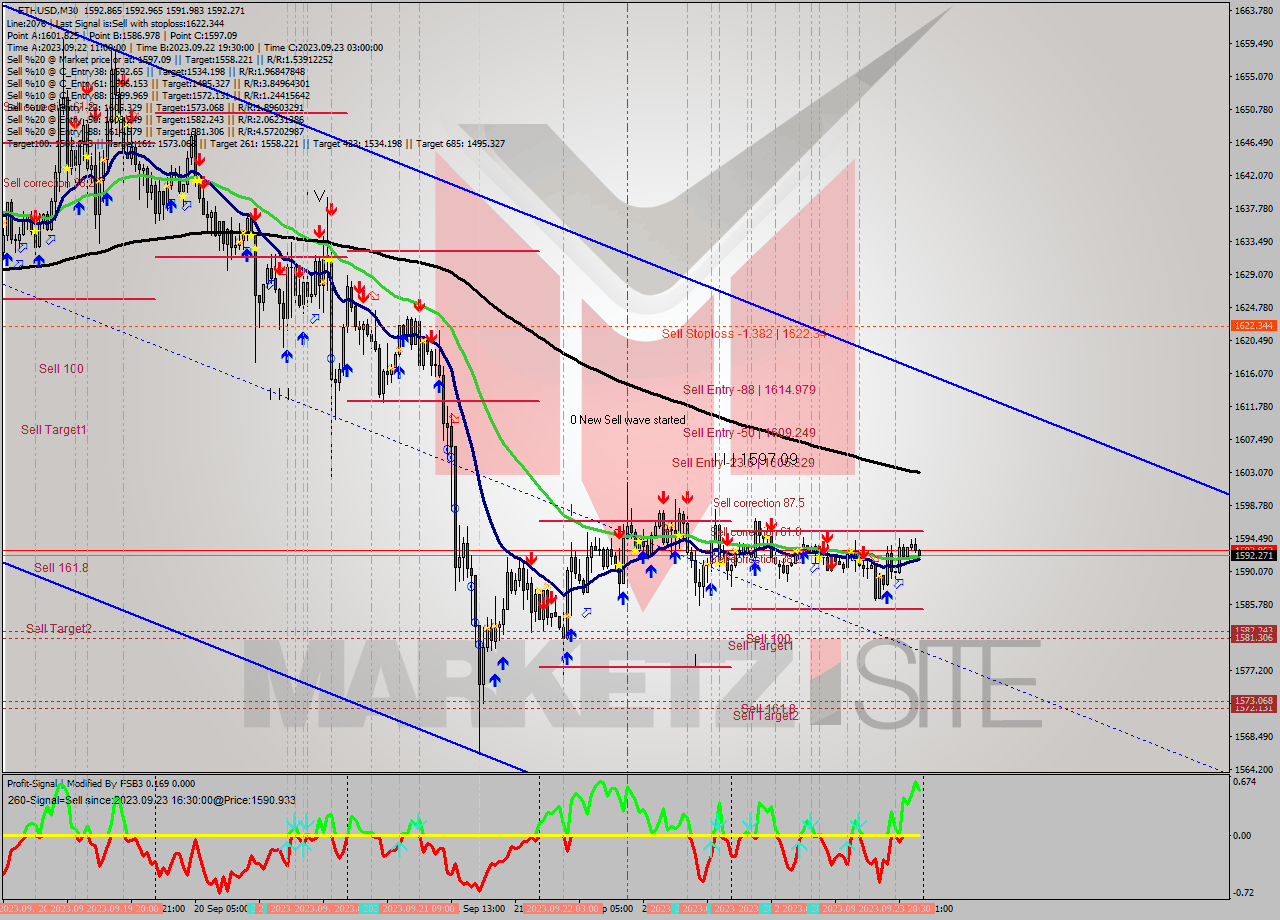The height and width of the screenshot is (920, 1280).
Task: Click the 1616.070 price axis label
Action: 1253,374
